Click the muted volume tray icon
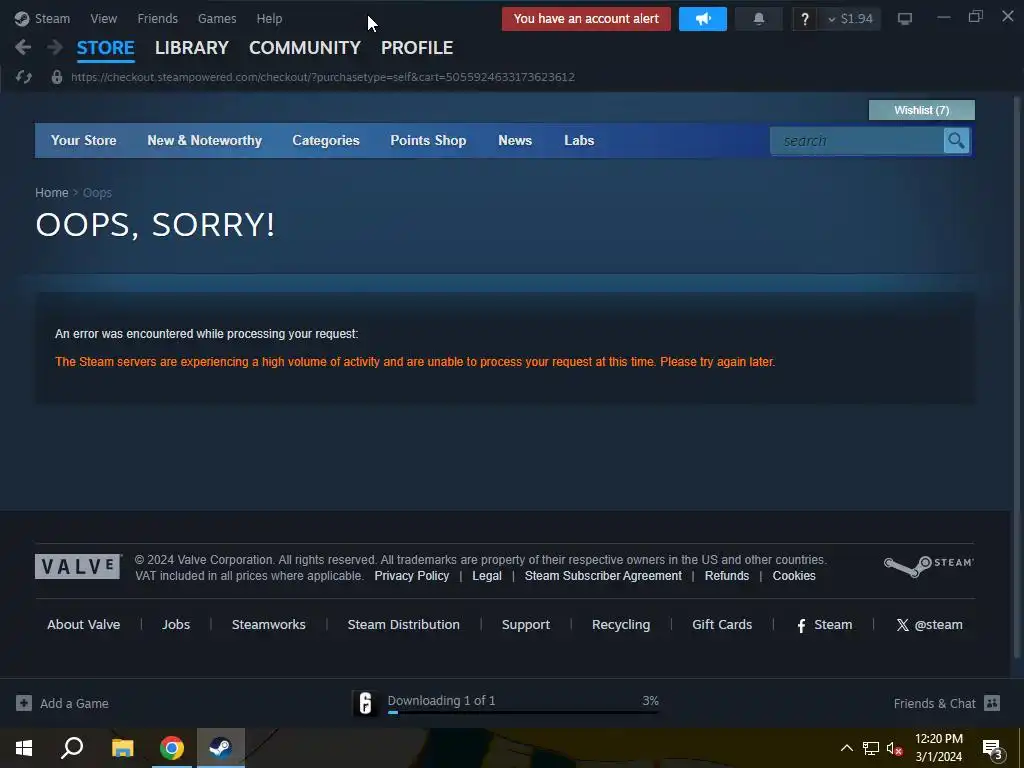 [894, 748]
